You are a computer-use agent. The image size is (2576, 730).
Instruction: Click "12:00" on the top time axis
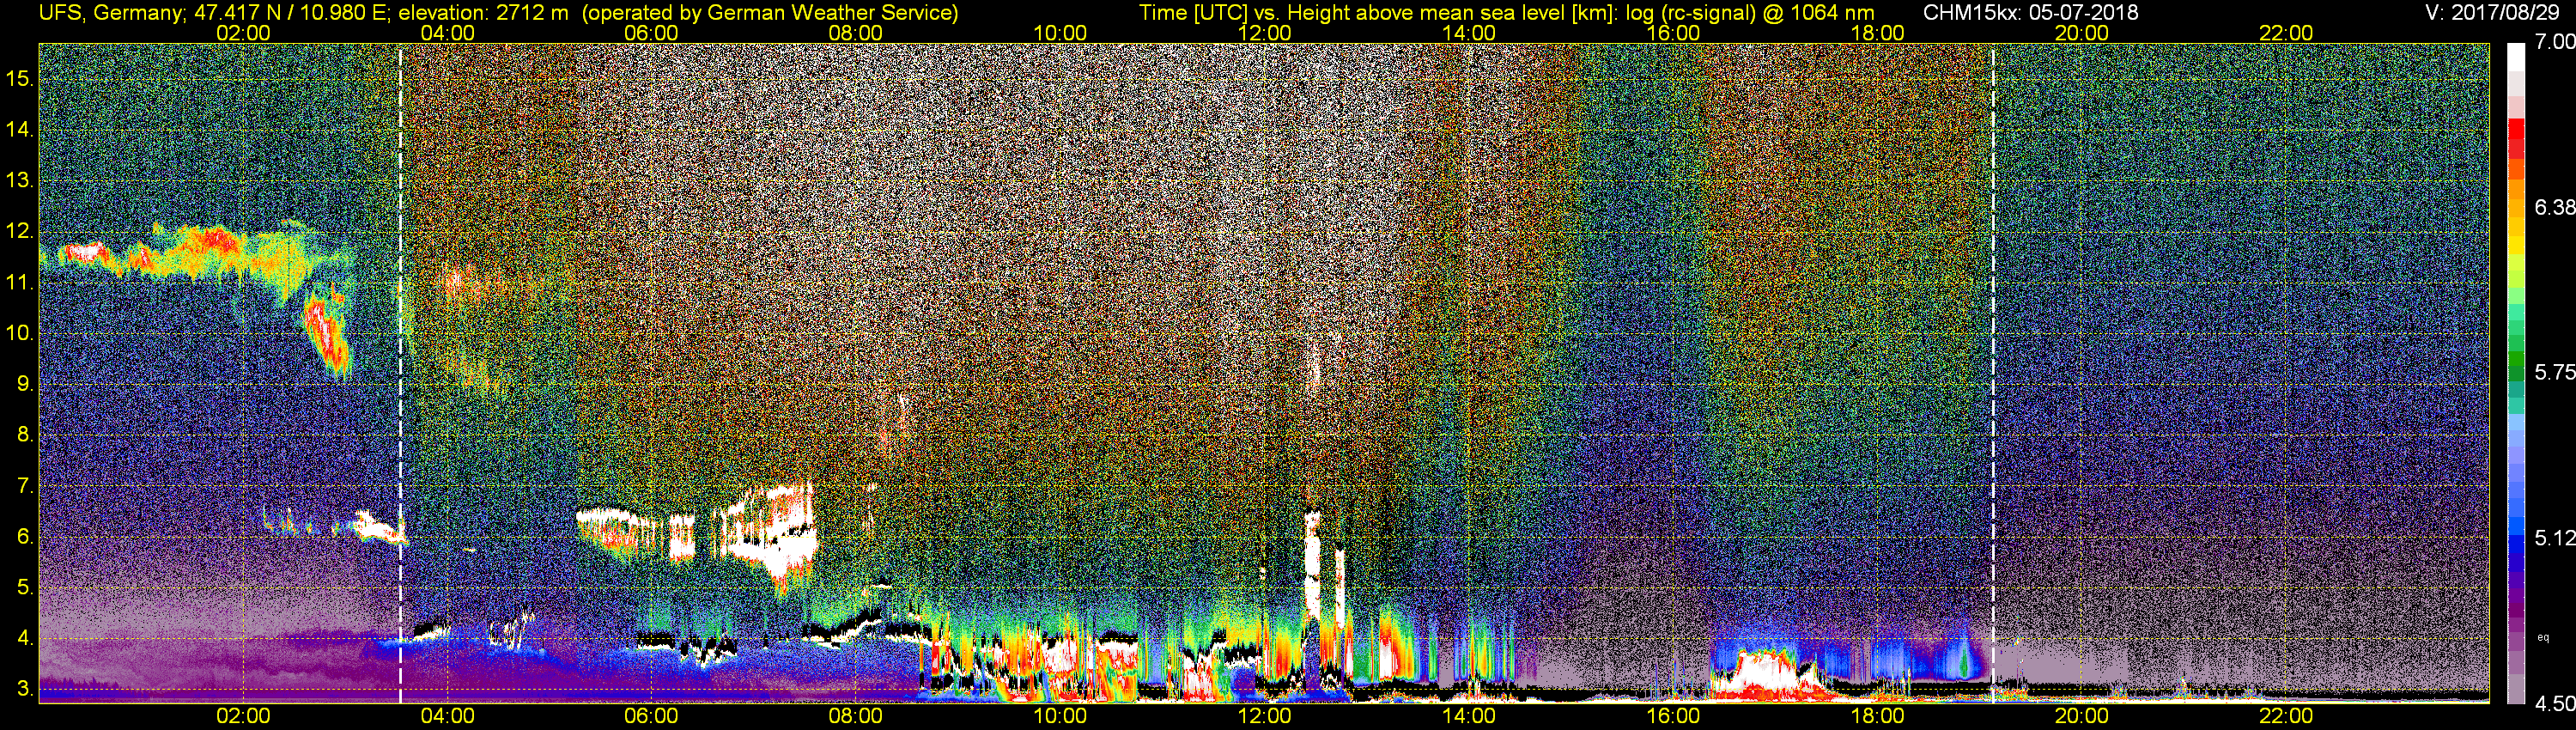click(x=1265, y=33)
